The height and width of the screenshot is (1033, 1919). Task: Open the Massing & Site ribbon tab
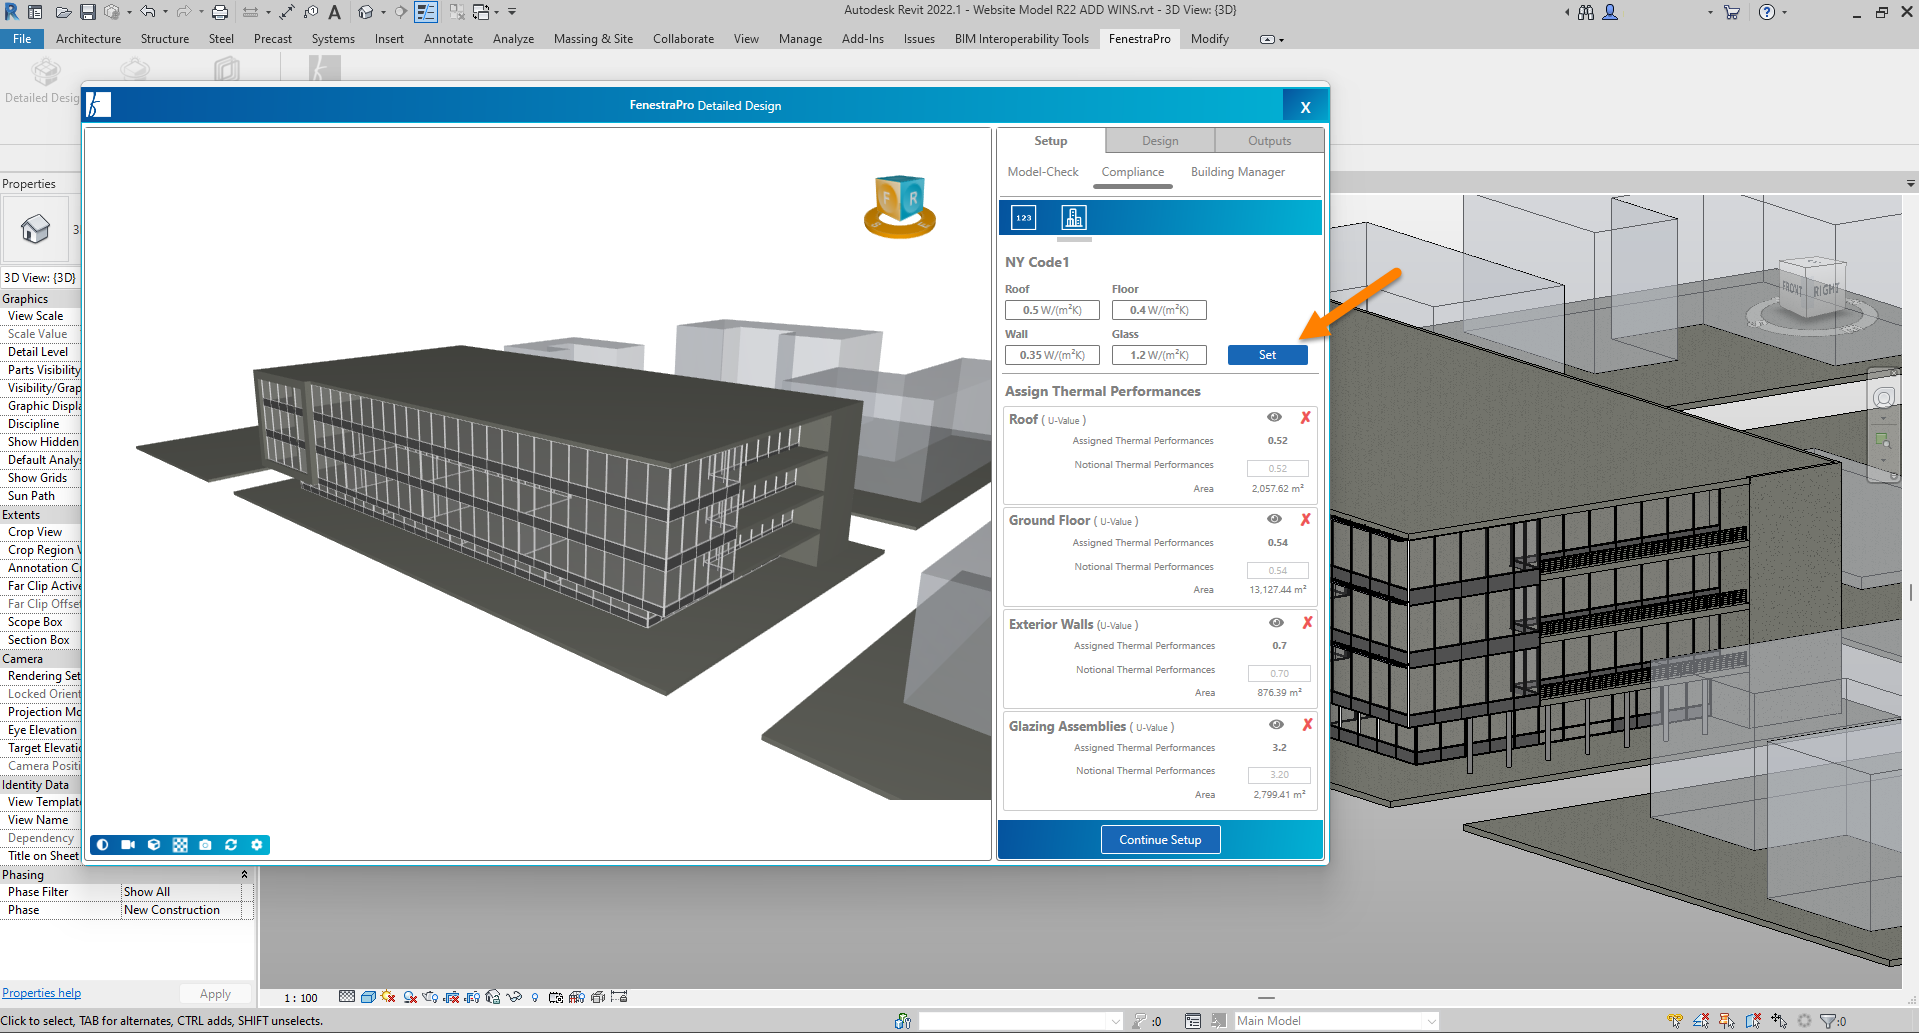click(x=593, y=39)
